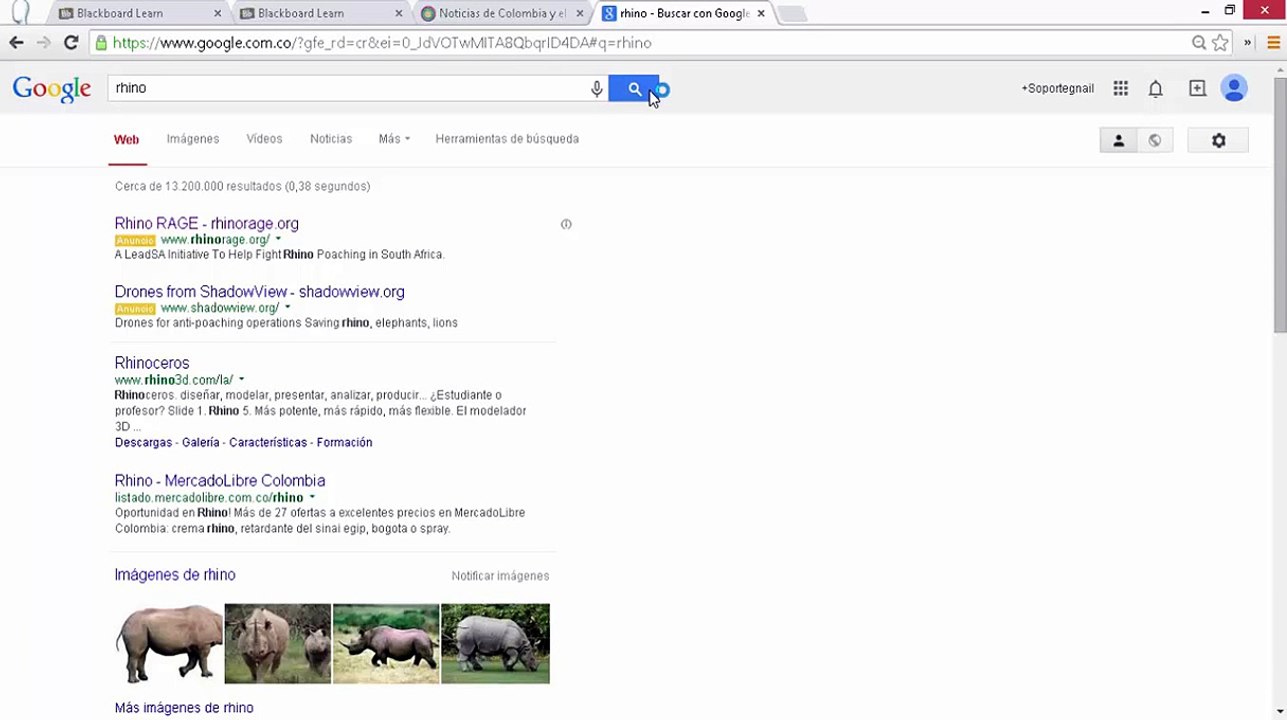Click the ad info icon beside Rhino RAGE
Screen dimensions: 1287x720
566,224
